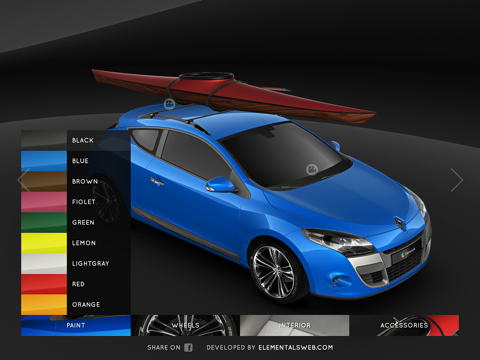Open the Wheels tab
The height and width of the screenshot is (360, 480).
click(185, 325)
